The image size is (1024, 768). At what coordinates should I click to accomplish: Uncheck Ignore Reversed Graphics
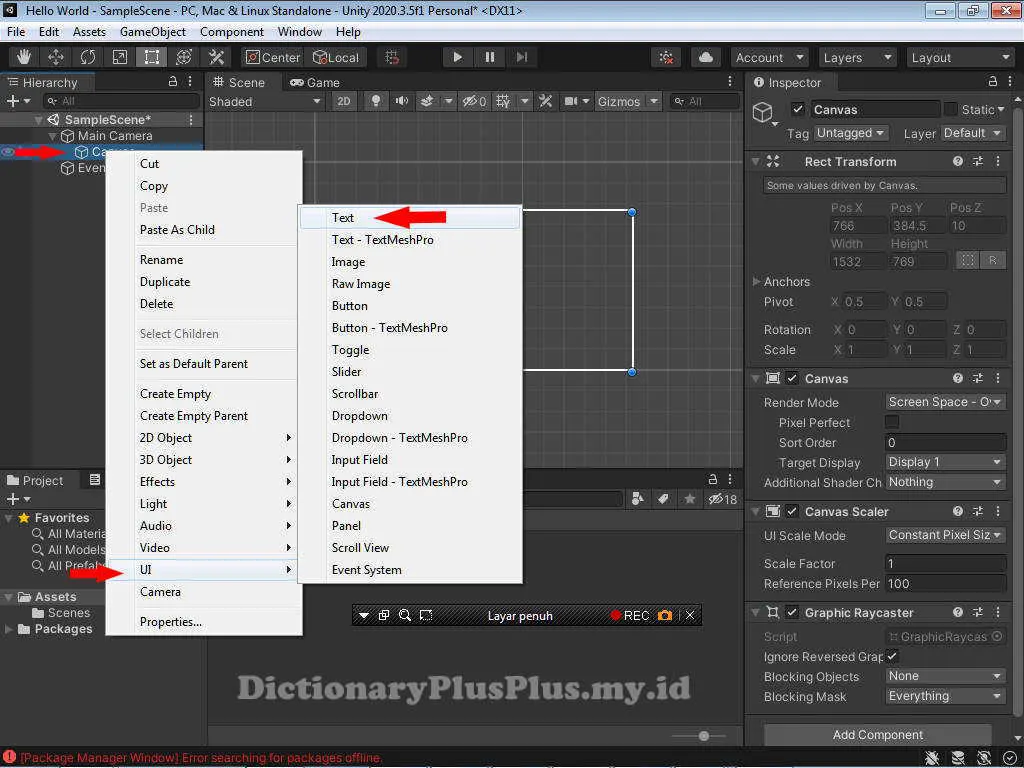[892, 656]
